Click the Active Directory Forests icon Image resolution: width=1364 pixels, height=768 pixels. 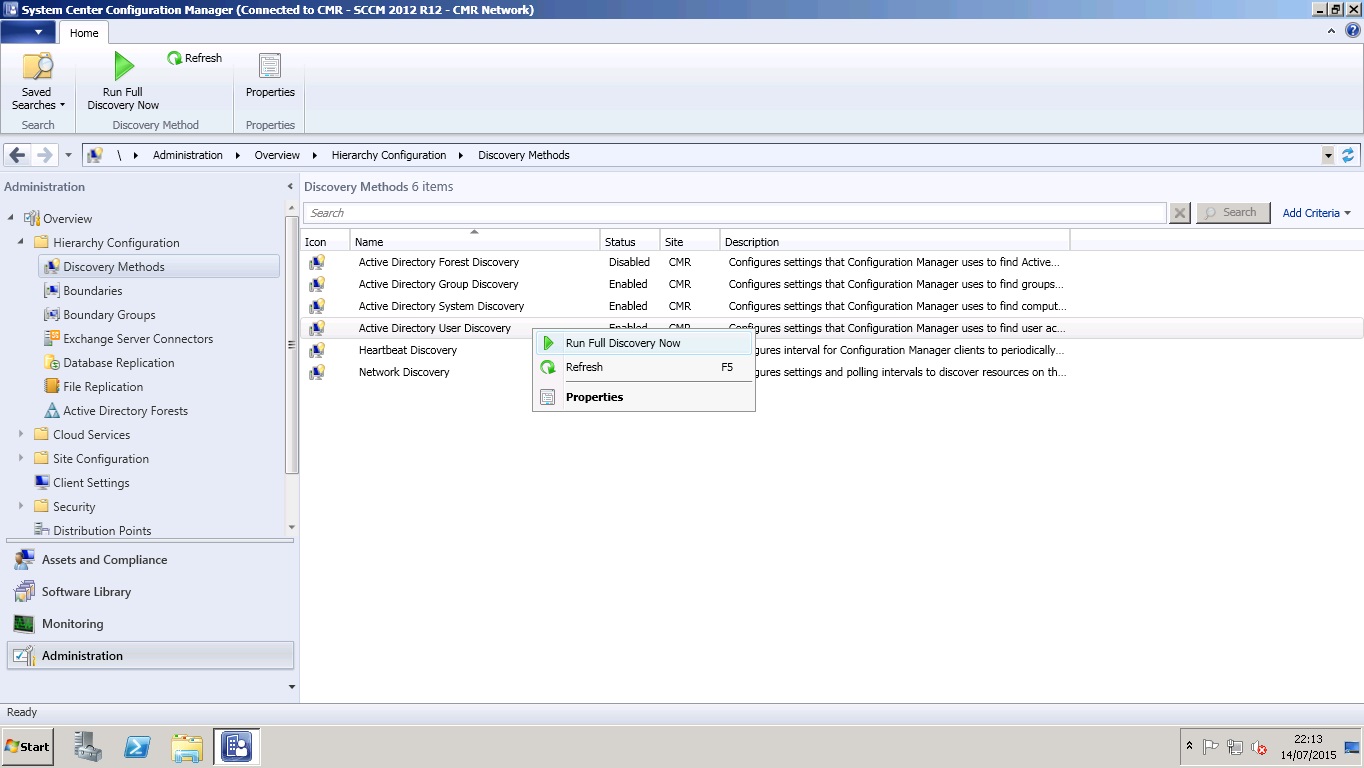pos(53,411)
